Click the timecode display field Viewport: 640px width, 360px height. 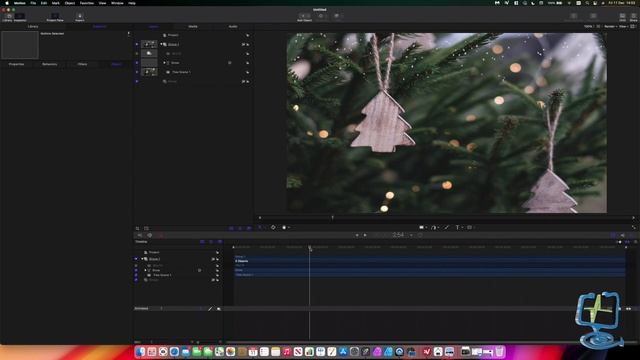(x=398, y=235)
